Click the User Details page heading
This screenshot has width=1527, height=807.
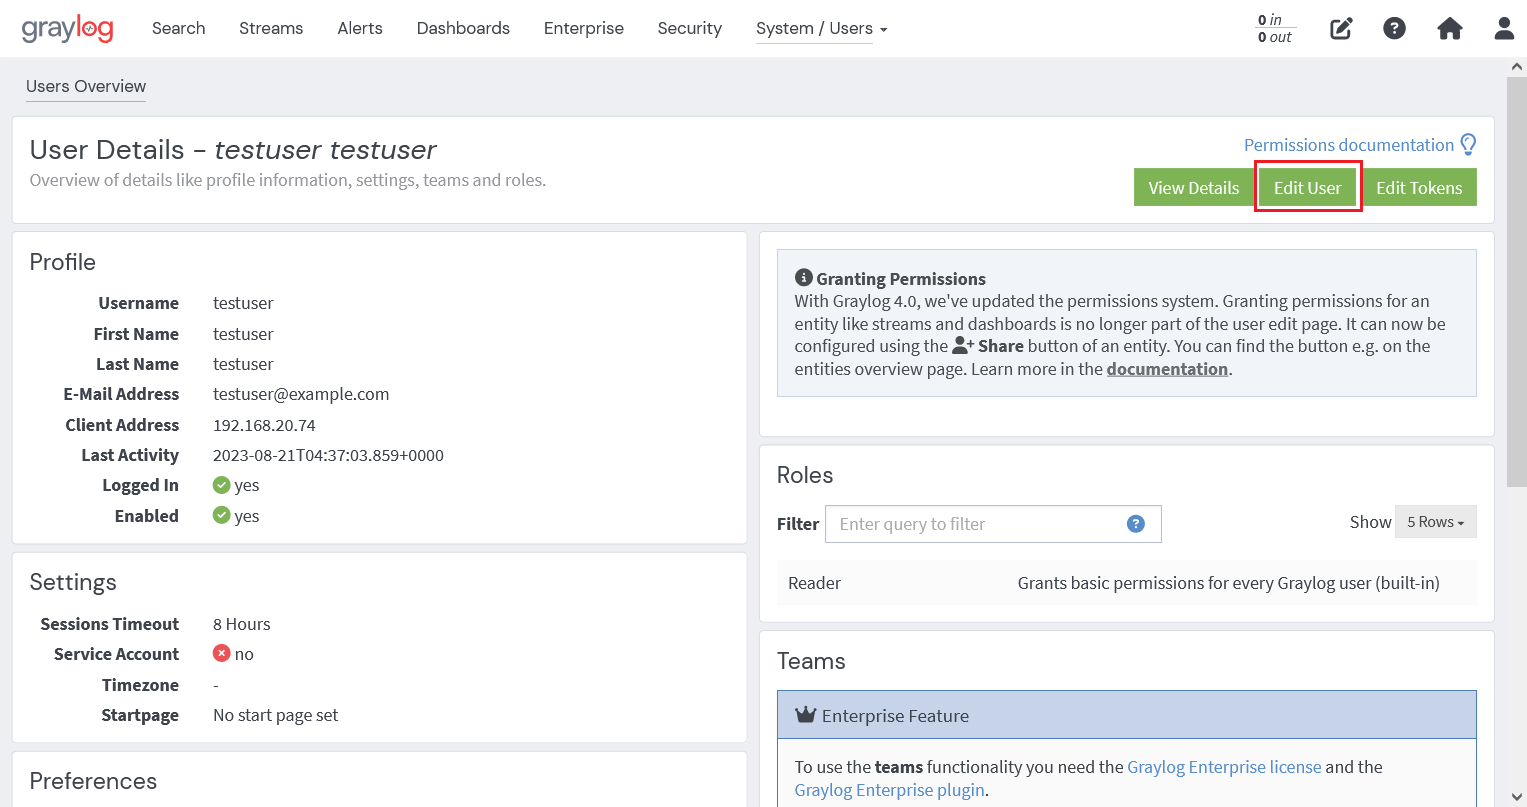(233, 150)
